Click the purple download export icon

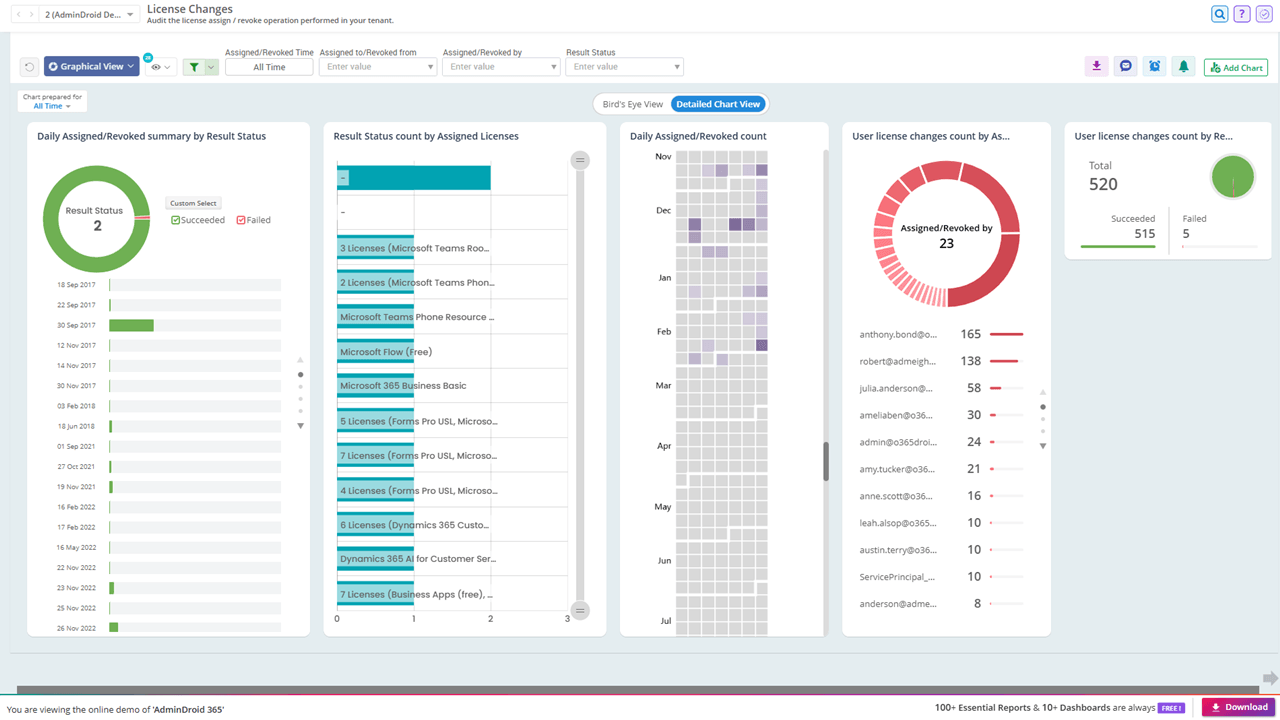coord(1096,66)
